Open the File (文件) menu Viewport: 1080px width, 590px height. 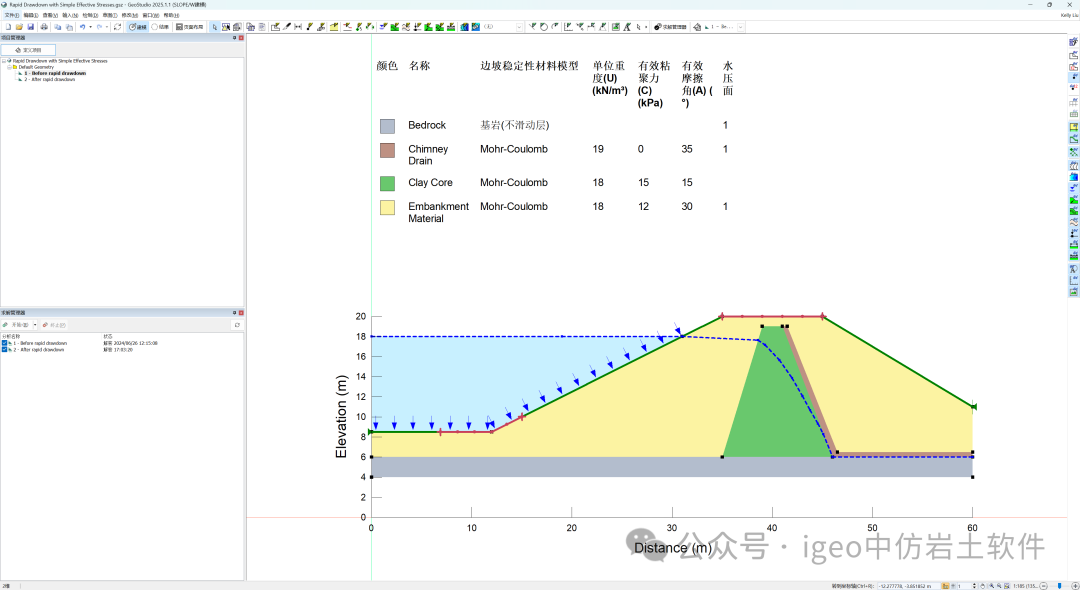click(11, 15)
